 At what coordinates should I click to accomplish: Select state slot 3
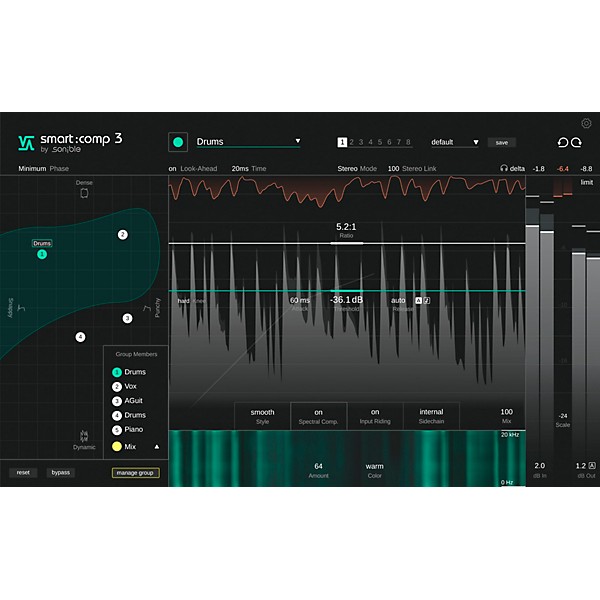coord(361,142)
